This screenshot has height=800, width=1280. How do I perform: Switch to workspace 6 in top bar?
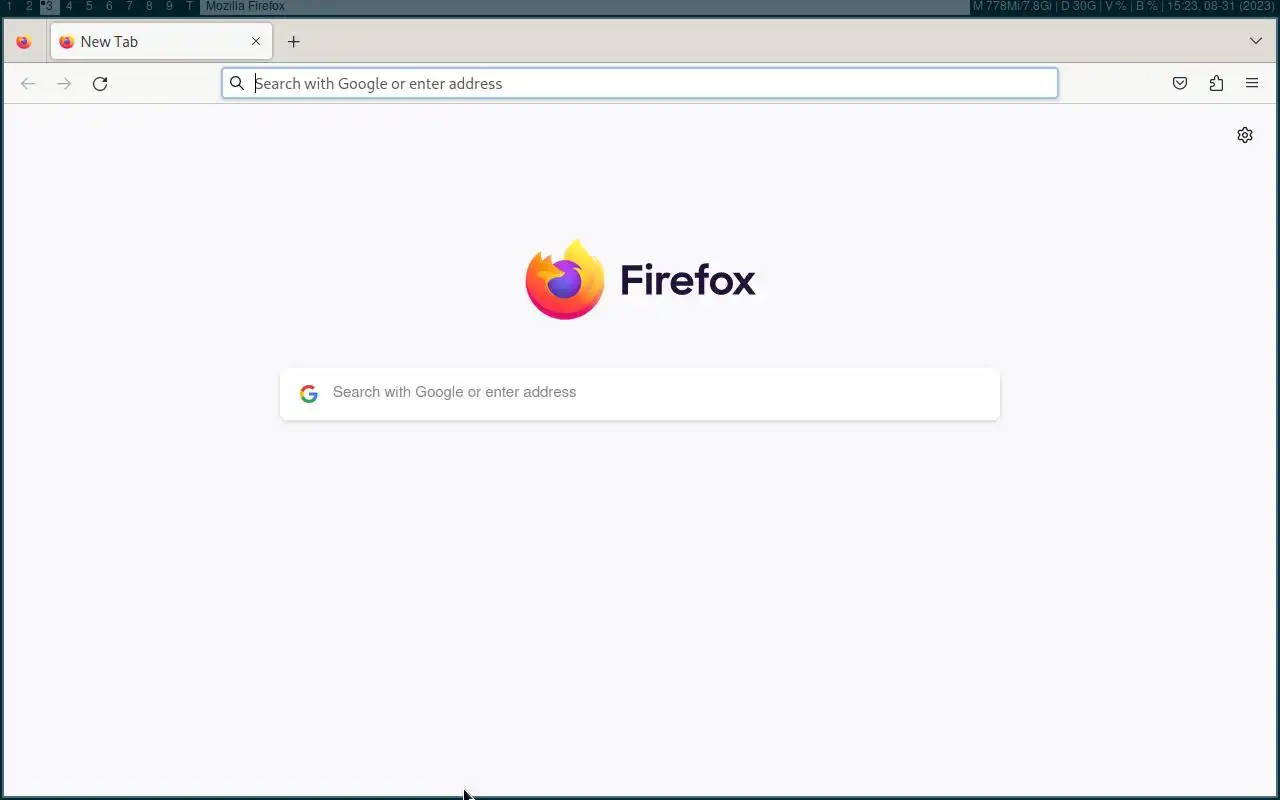click(109, 6)
